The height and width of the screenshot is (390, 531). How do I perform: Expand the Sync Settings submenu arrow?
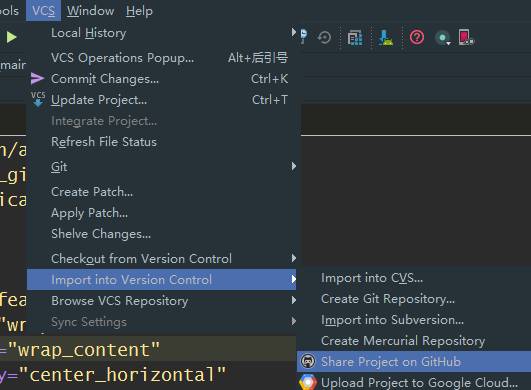pyautogui.click(x=294, y=321)
